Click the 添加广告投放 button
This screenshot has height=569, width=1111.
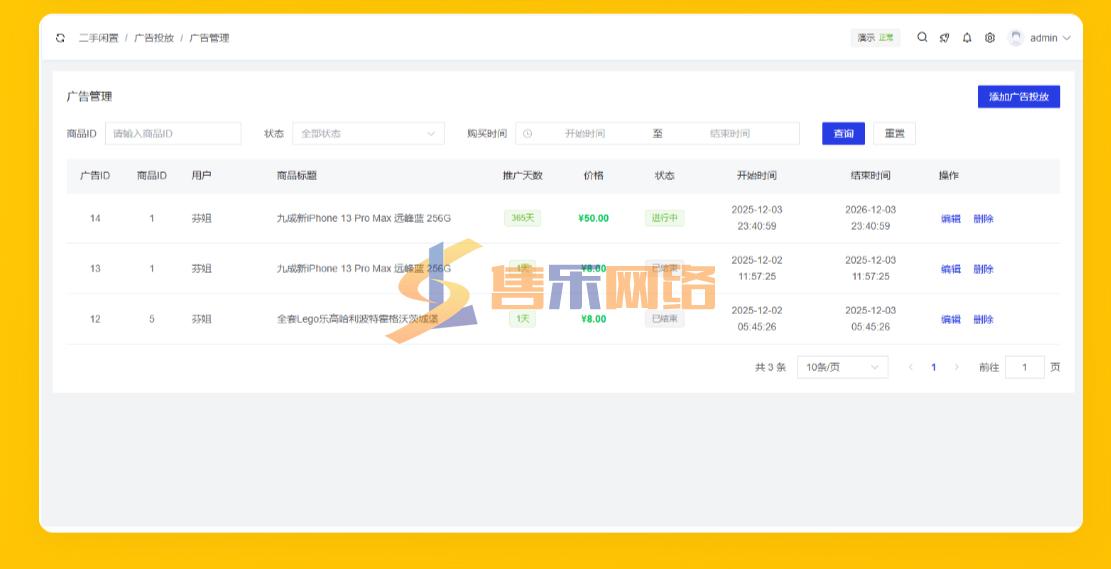pyautogui.click(x=1018, y=97)
